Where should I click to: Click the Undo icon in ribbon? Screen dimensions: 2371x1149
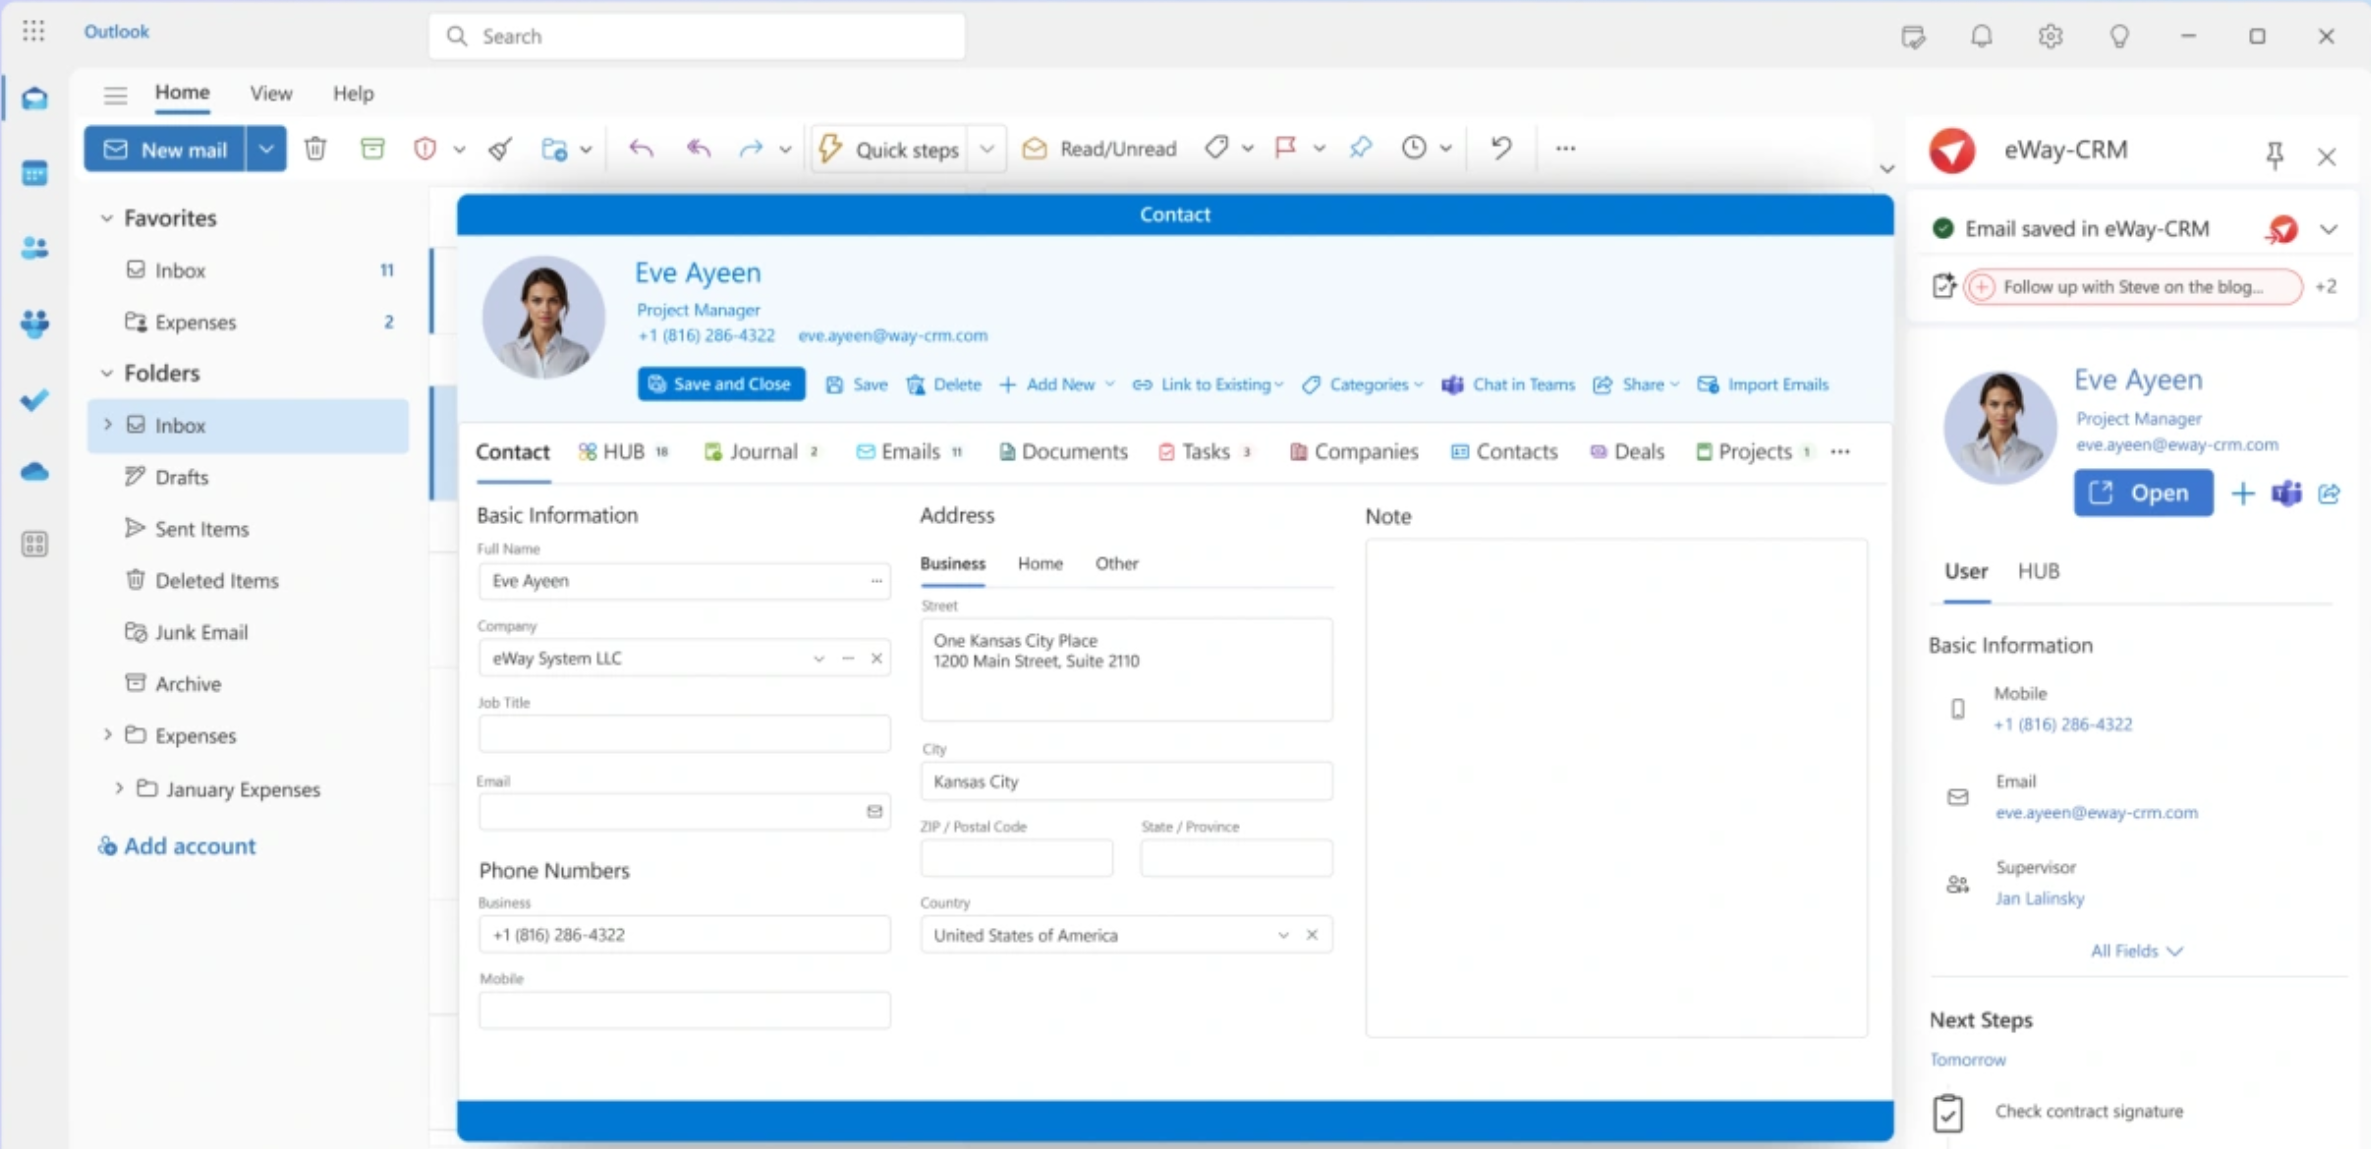tap(1501, 148)
